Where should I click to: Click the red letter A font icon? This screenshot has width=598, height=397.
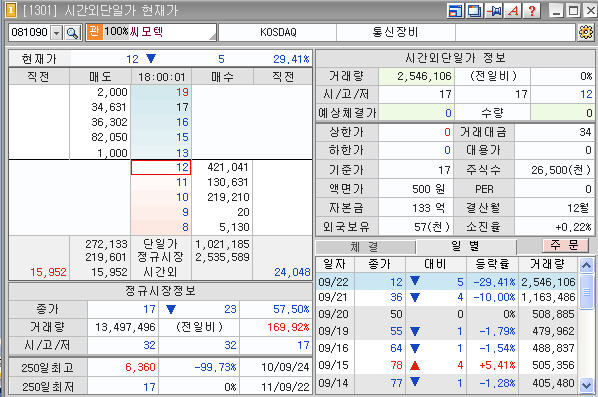pos(513,10)
